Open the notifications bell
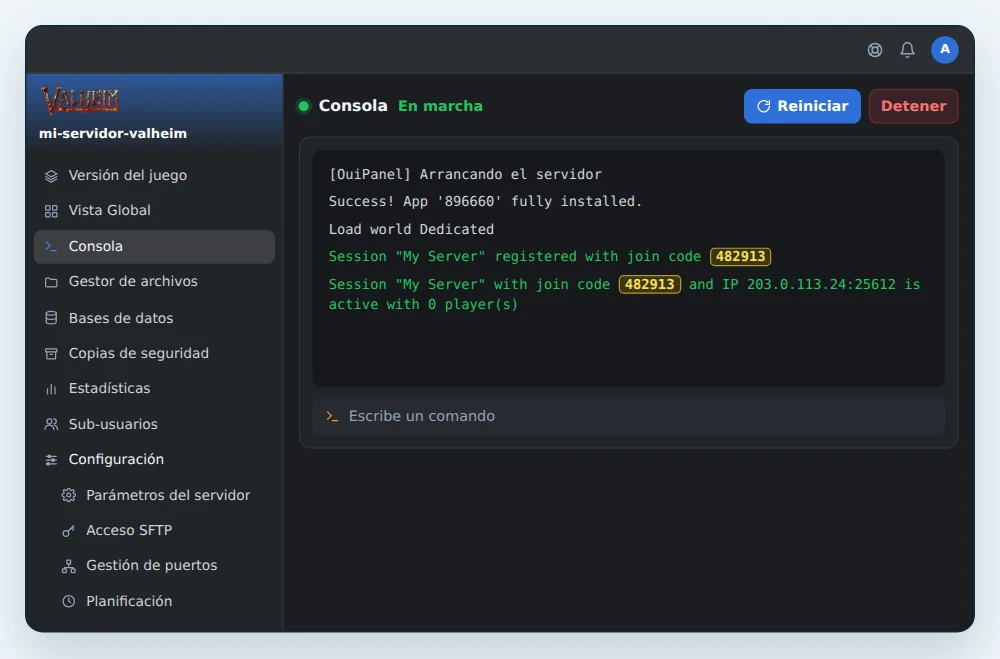1000x659 pixels. pos(908,50)
